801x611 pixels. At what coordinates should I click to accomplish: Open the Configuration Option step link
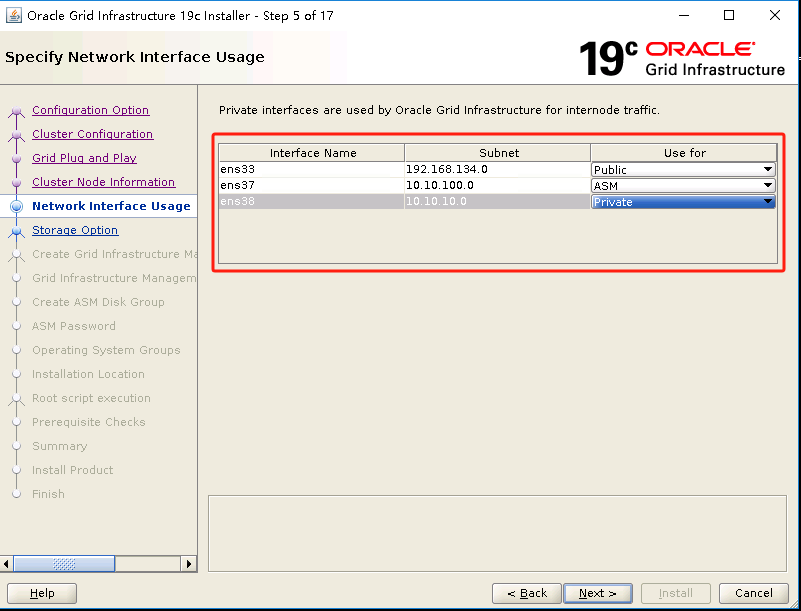coord(90,110)
